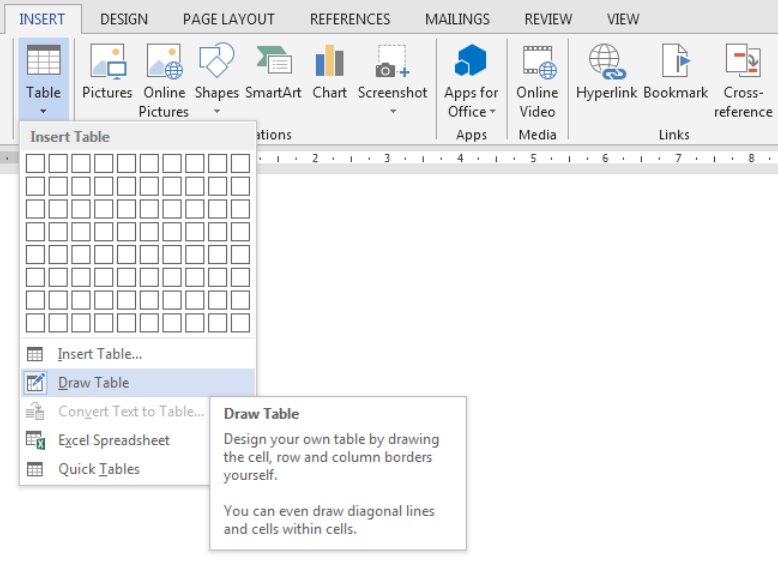Pick the top-left cell in table grid
Screen dimensions: 778x569
[x=35, y=162]
